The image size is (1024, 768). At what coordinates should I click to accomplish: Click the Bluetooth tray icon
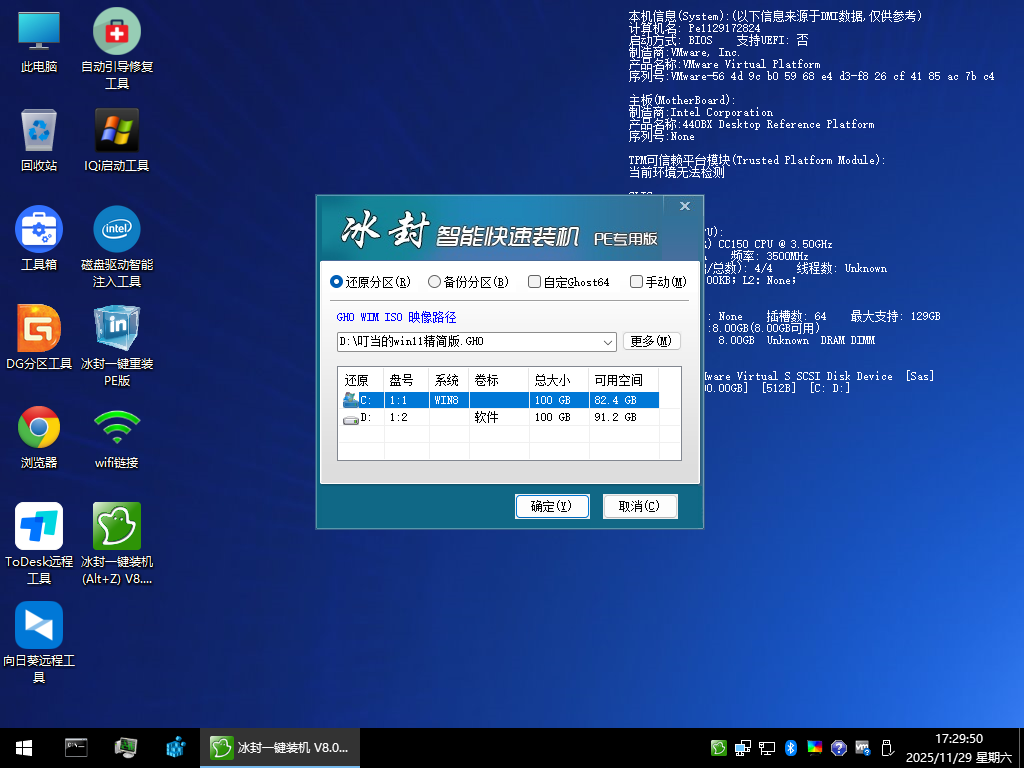click(791, 747)
